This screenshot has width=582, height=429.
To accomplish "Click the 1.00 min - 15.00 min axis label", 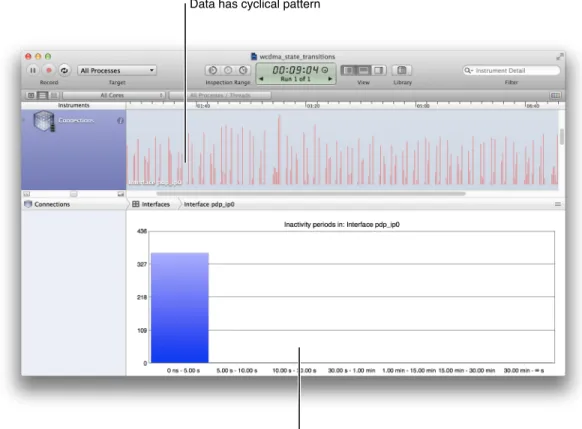I will (409, 370).
